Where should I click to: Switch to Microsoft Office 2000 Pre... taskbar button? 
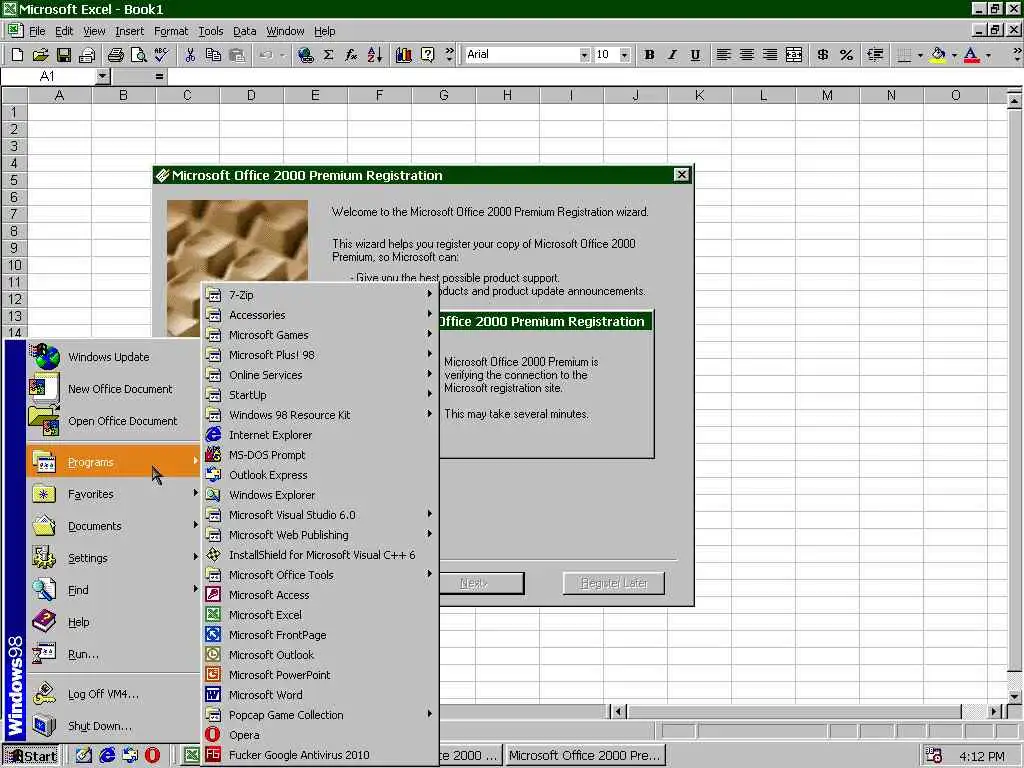[x=585, y=756]
